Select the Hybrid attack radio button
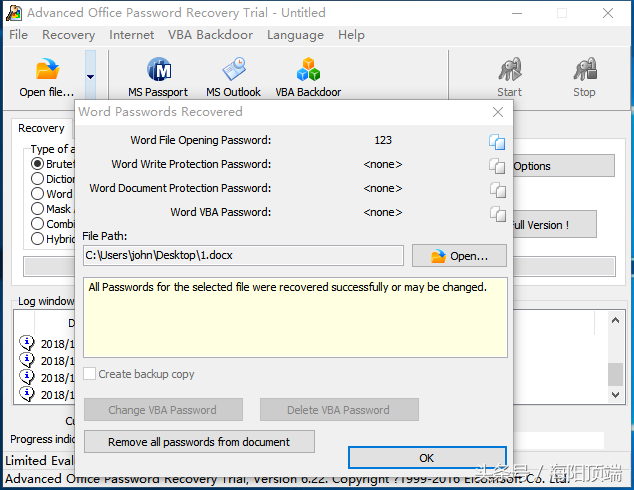Screen dimensions: 634x490 pyautogui.click(x=37, y=239)
